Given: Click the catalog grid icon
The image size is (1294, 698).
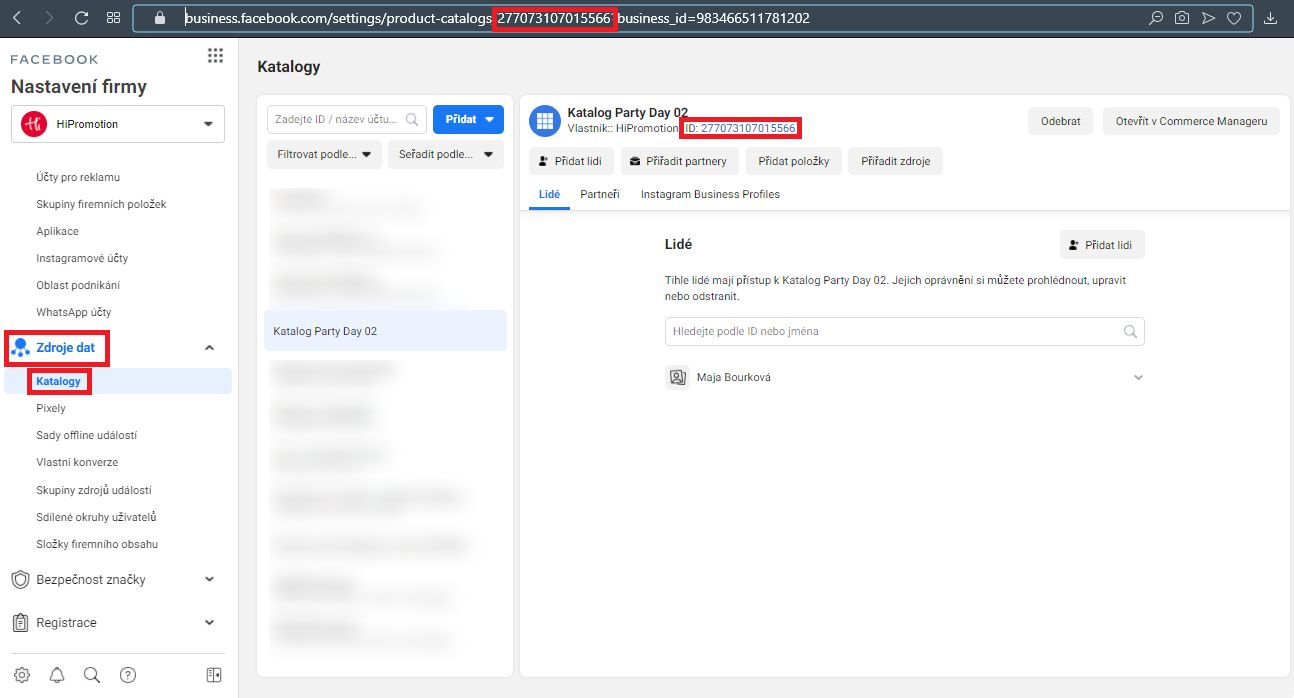Looking at the screenshot, I should 545,121.
